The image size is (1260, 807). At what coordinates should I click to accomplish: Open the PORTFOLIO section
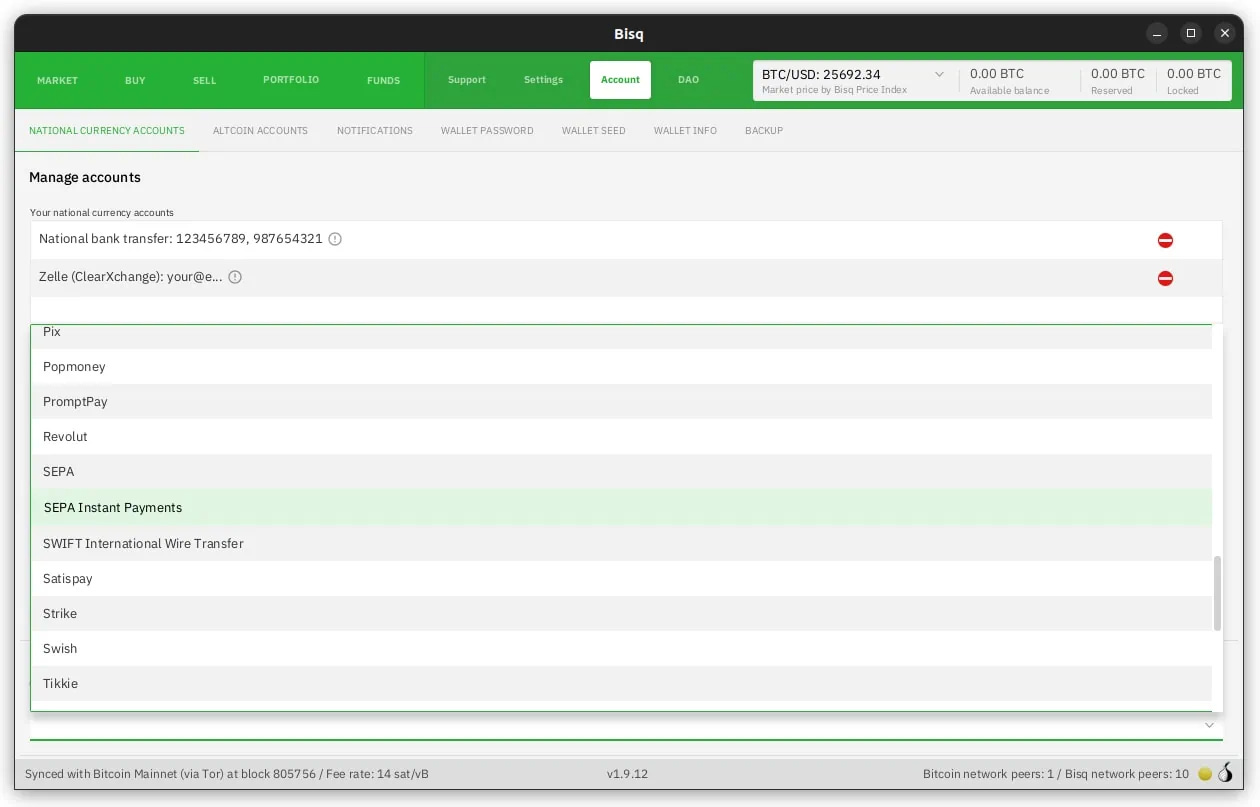[291, 80]
